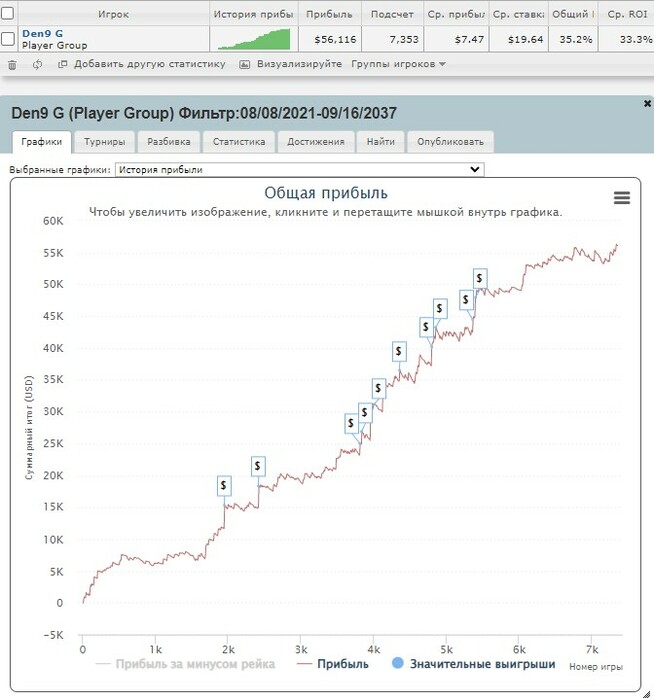Screen dimensions: 654x700
Task: Switch to the Графики tab
Action: click(42, 142)
